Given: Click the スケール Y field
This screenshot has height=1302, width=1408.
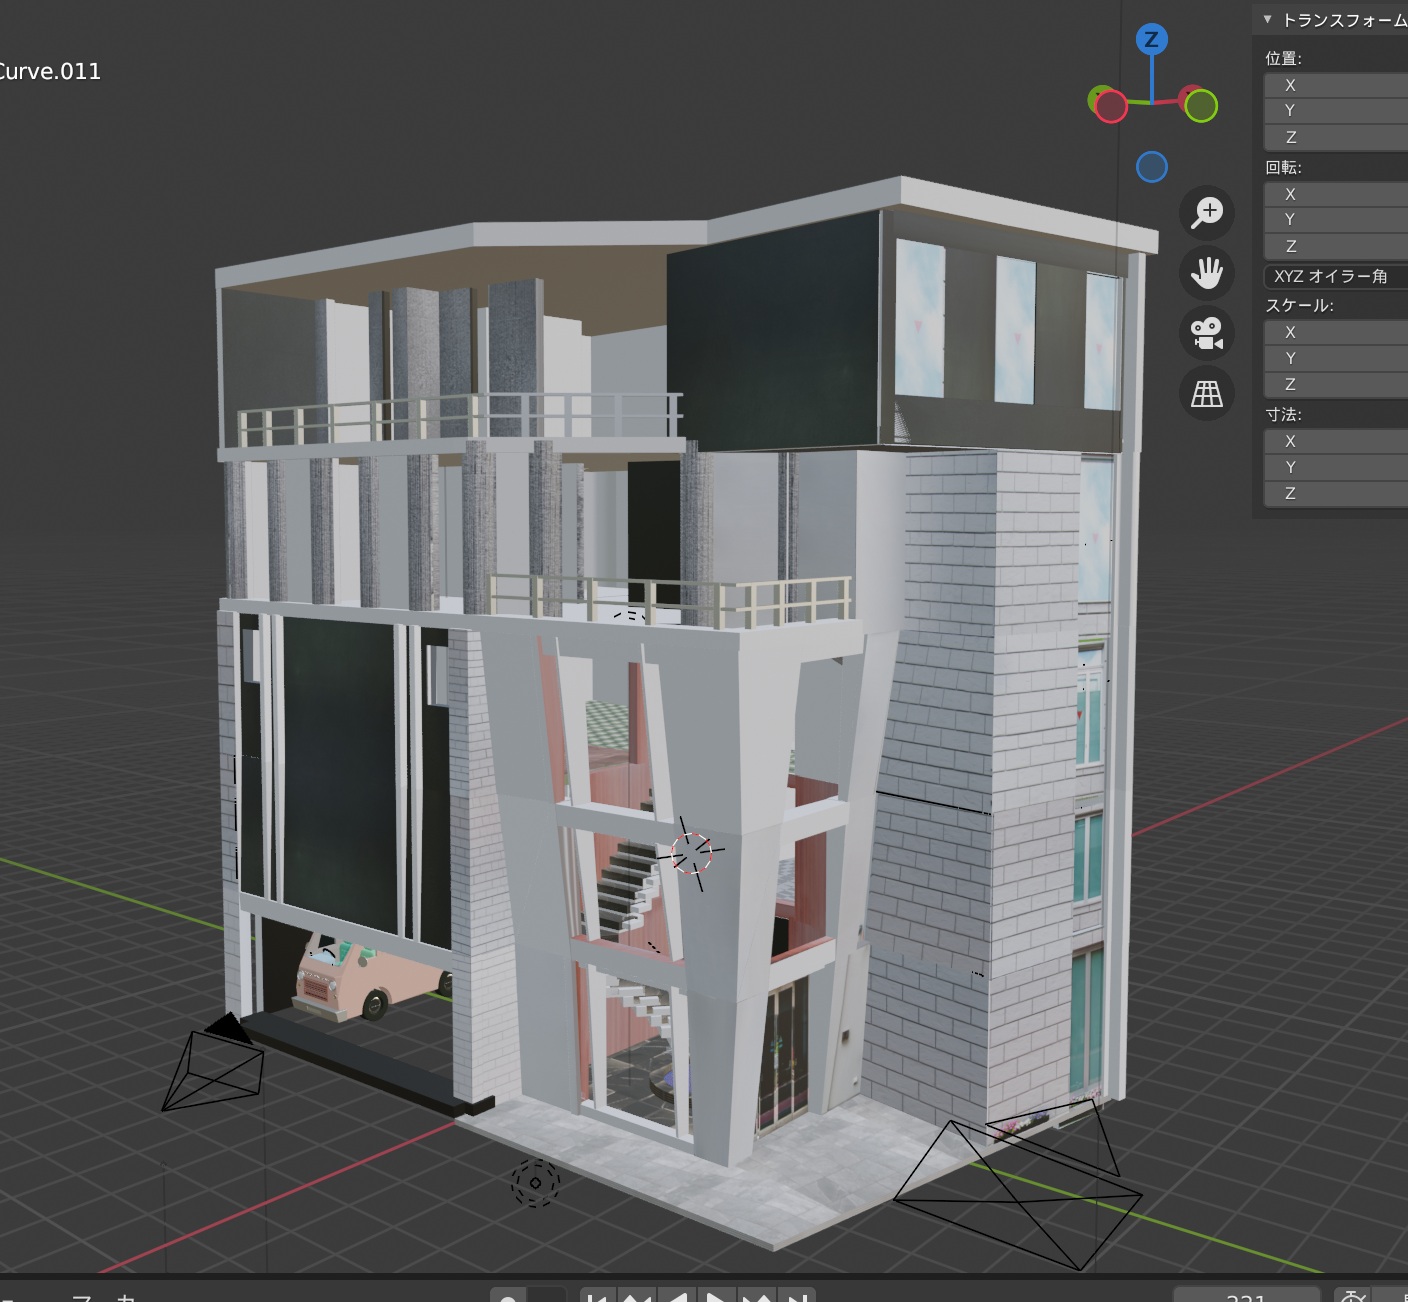Looking at the screenshot, I should click(x=1336, y=358).
